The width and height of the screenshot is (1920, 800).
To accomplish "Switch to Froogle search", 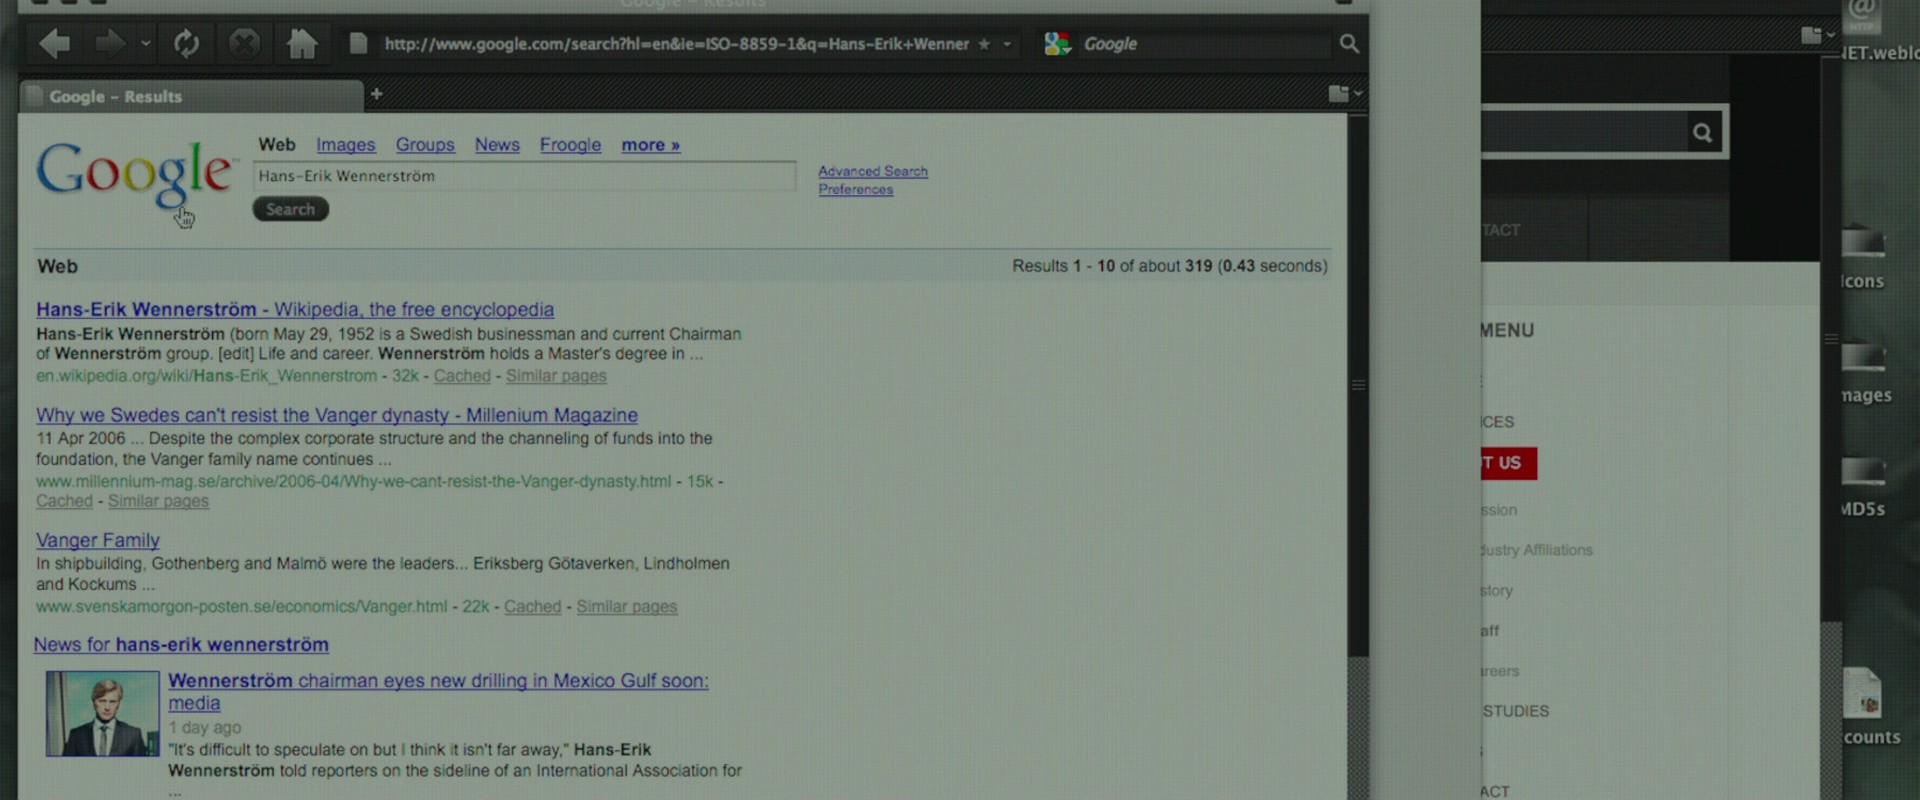I will tap(571, 145).
